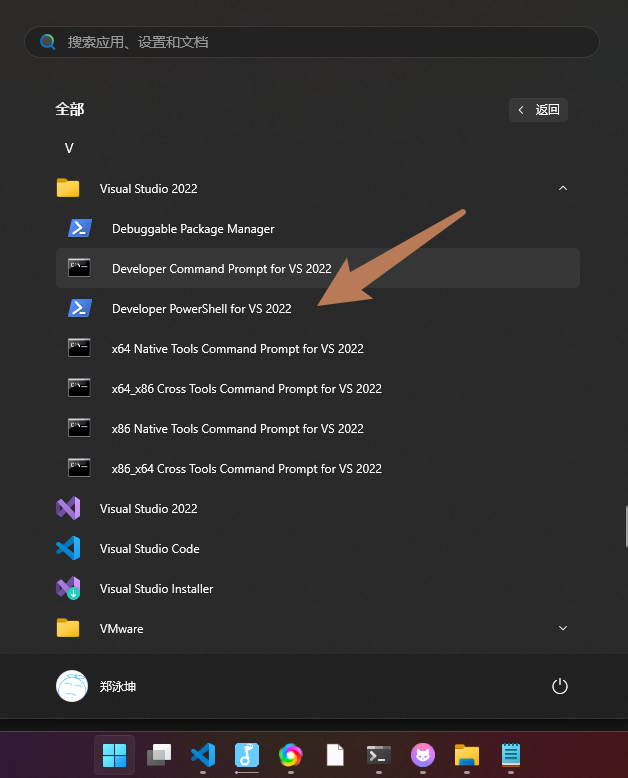Click the purple Visual Studio 2022 app icon

point(68,508)
